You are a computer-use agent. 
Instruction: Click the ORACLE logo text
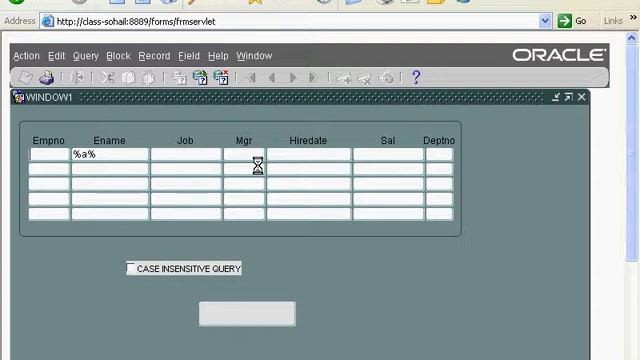click(x=559, y=55)
